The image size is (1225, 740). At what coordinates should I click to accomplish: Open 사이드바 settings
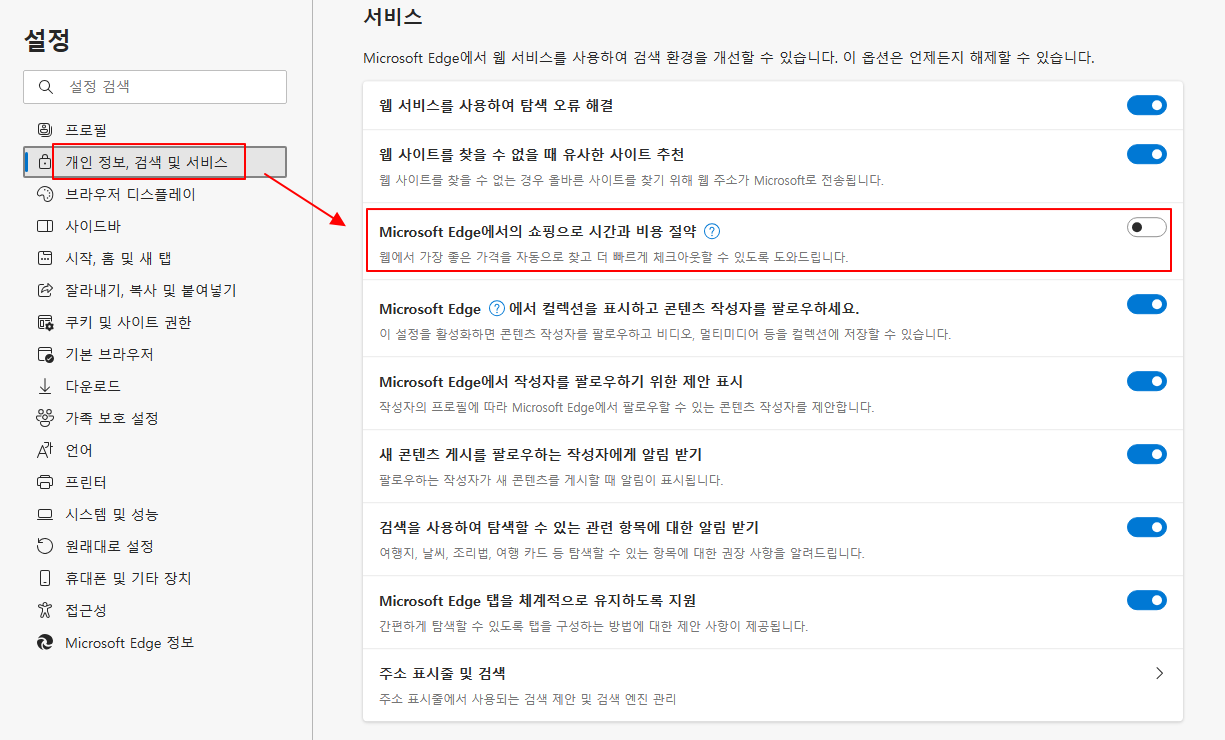155,226
